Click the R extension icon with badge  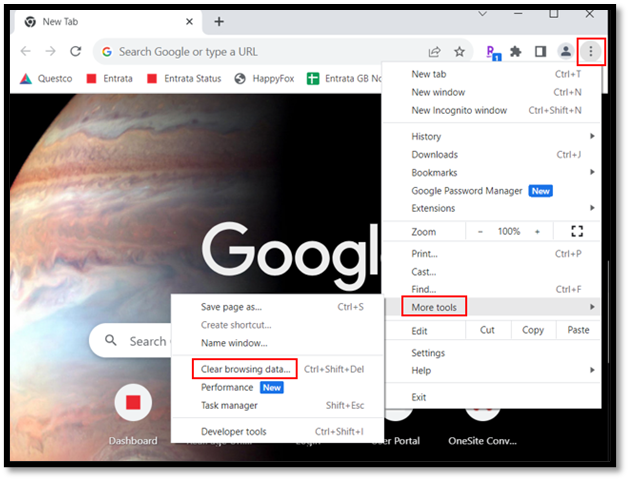coord(493,53)
